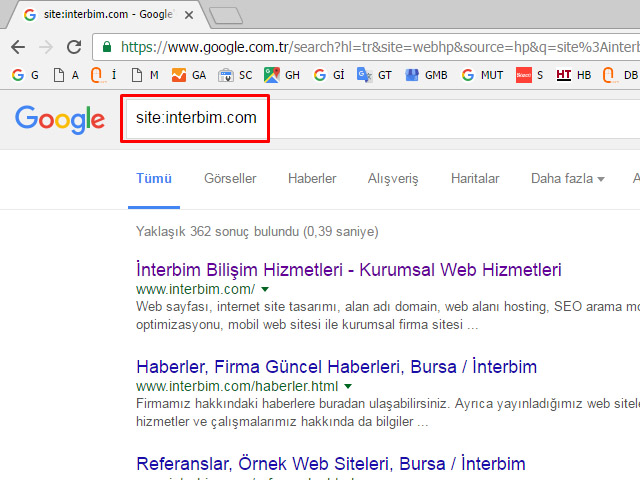Click the www.interbim.com/ green URL
This screenshot has width=640, height=480.
tap(196, 289)
